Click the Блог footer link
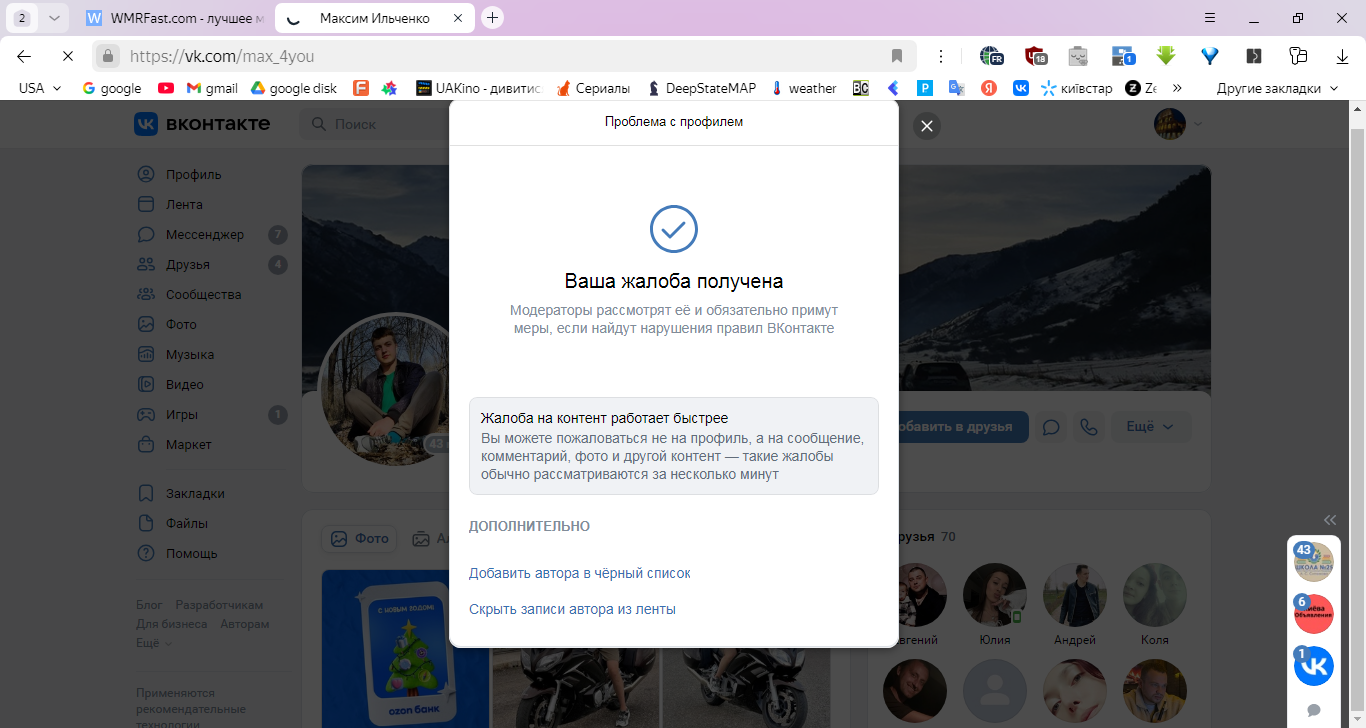The image size is (1366, 728). (x=149, y=605)
